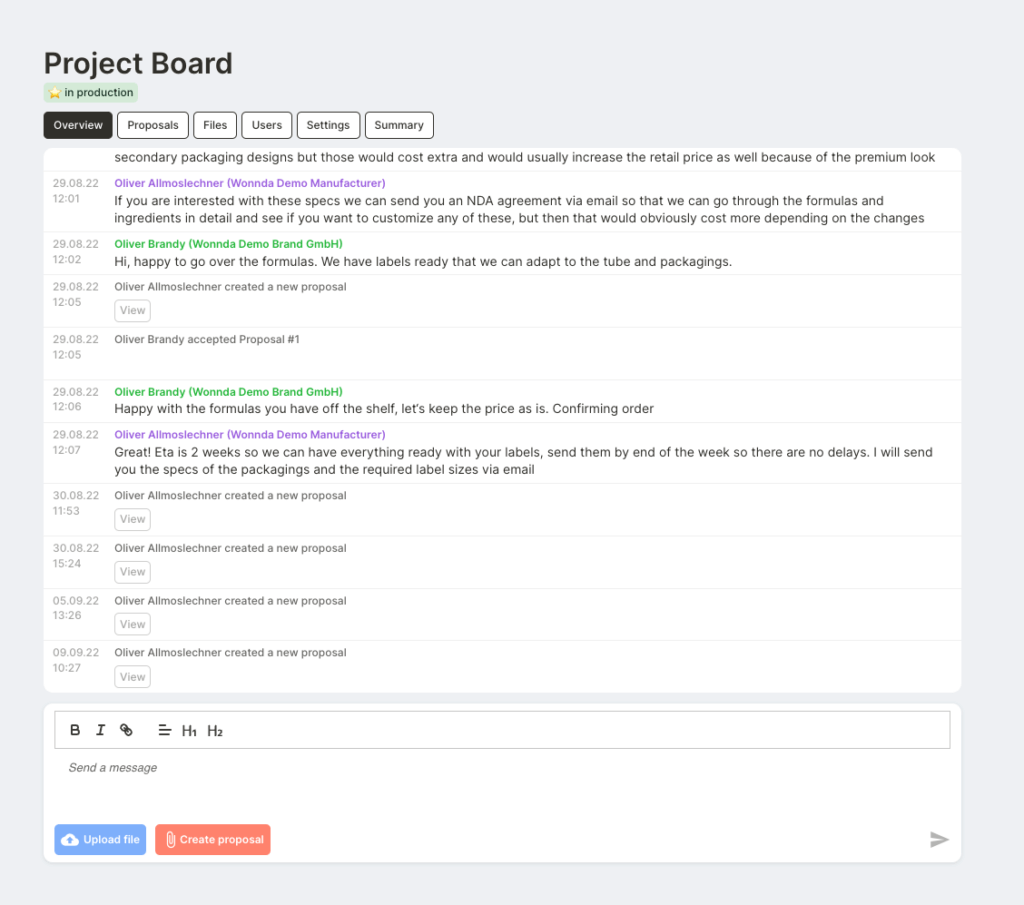This screenshot has height=905, width=1024.
Task: View the proposal created 29.08.22 at 12:05
Action: [x=133, y=311]
